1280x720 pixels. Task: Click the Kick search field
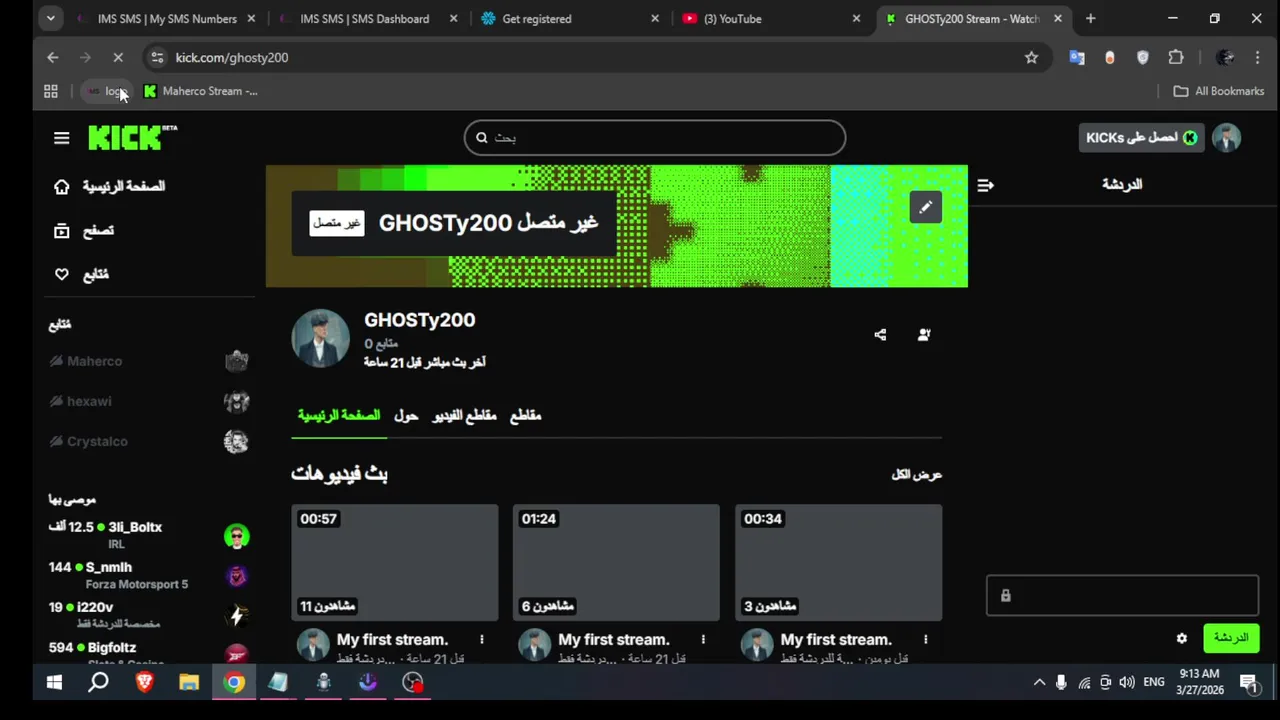coord(655,138)
